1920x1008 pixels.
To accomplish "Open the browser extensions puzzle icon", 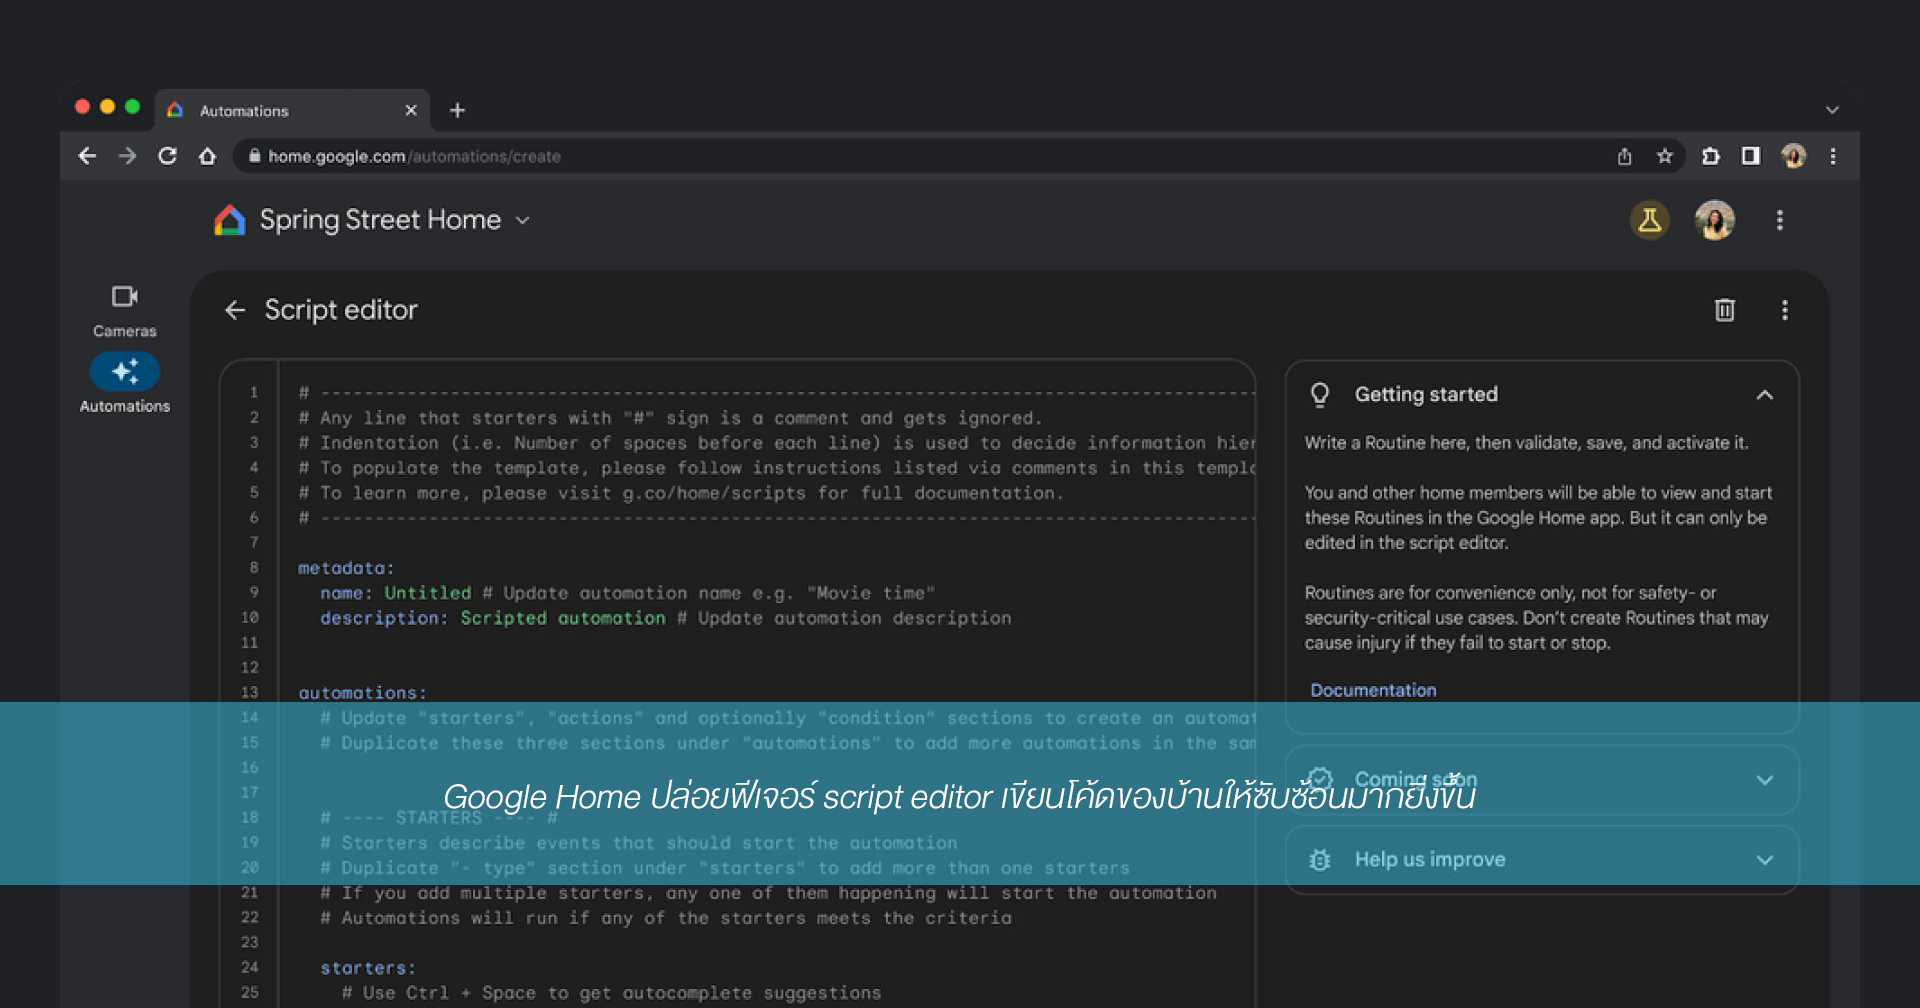I will tap(1711, 156).
